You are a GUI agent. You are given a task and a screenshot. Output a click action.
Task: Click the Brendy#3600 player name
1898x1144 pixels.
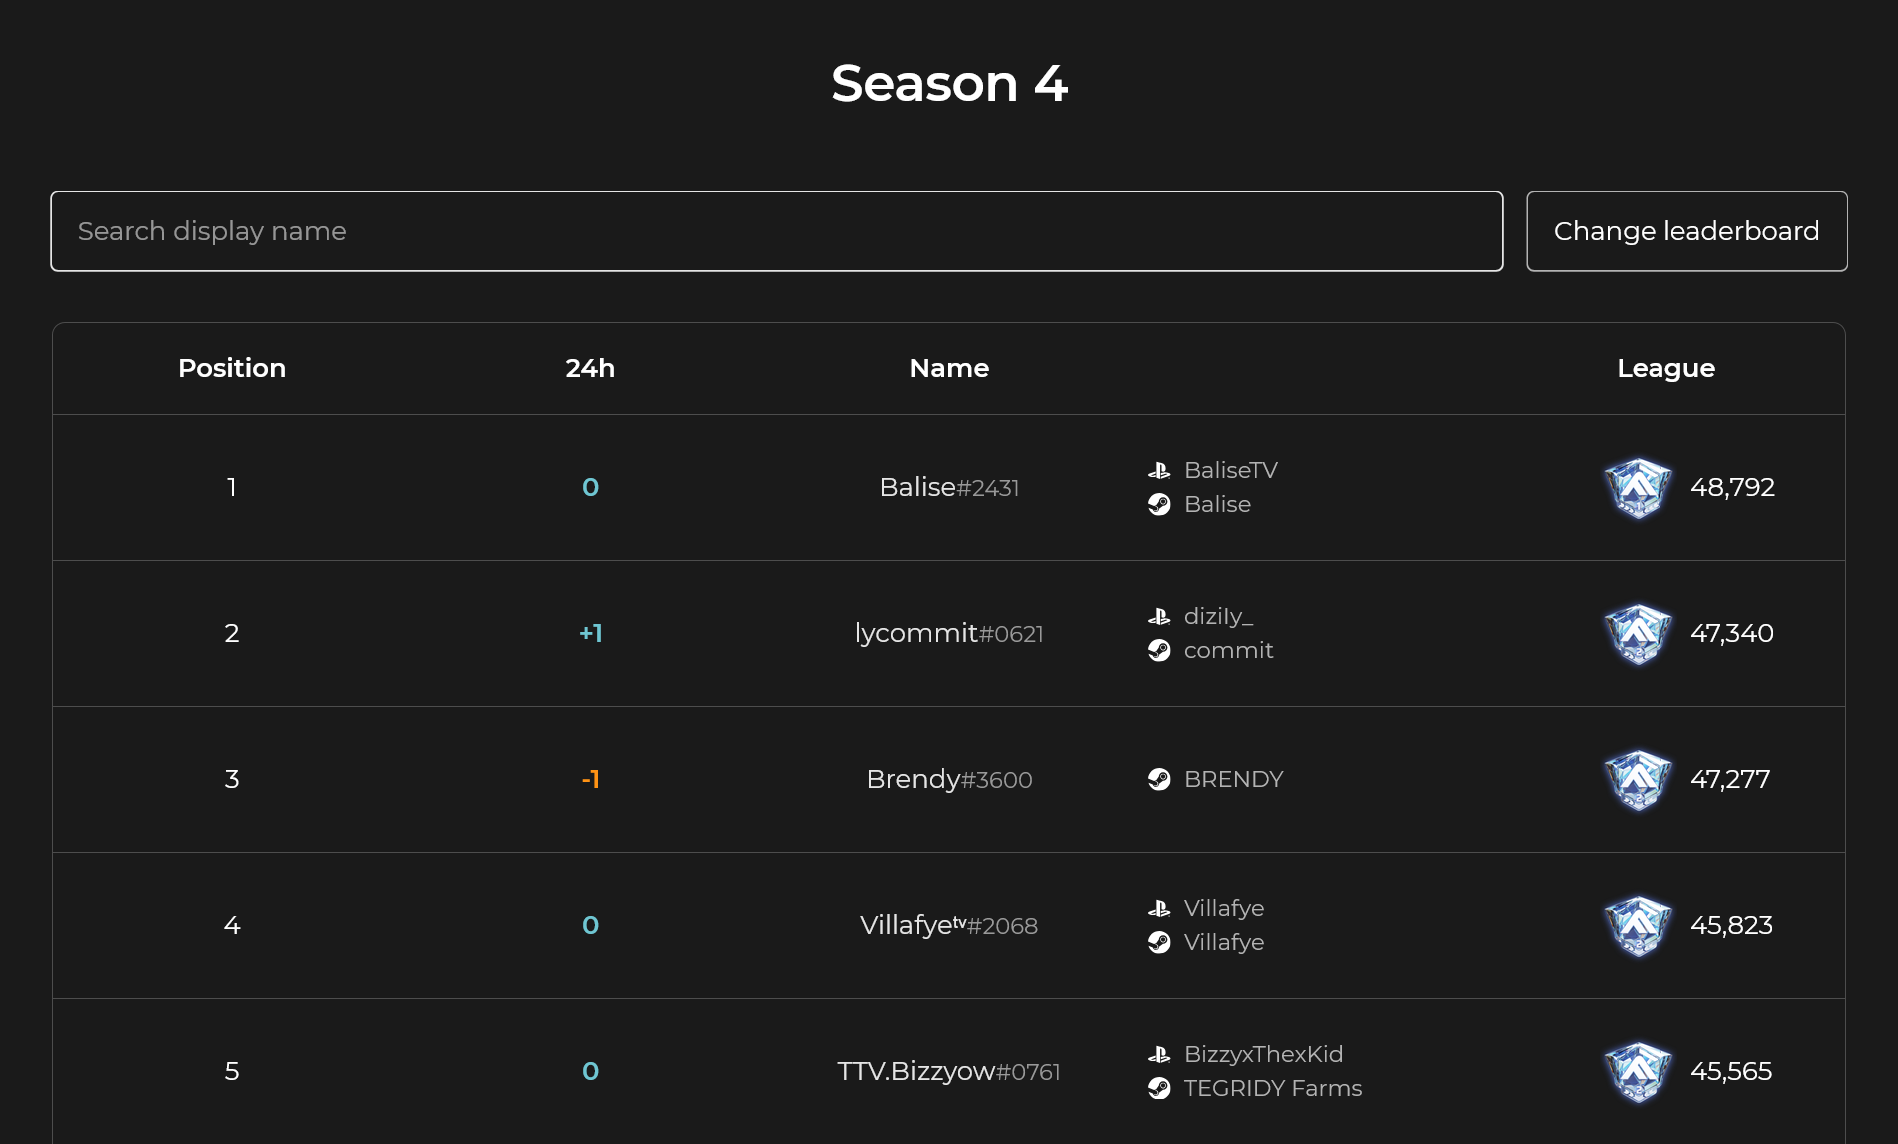click(x=949, y=779)
